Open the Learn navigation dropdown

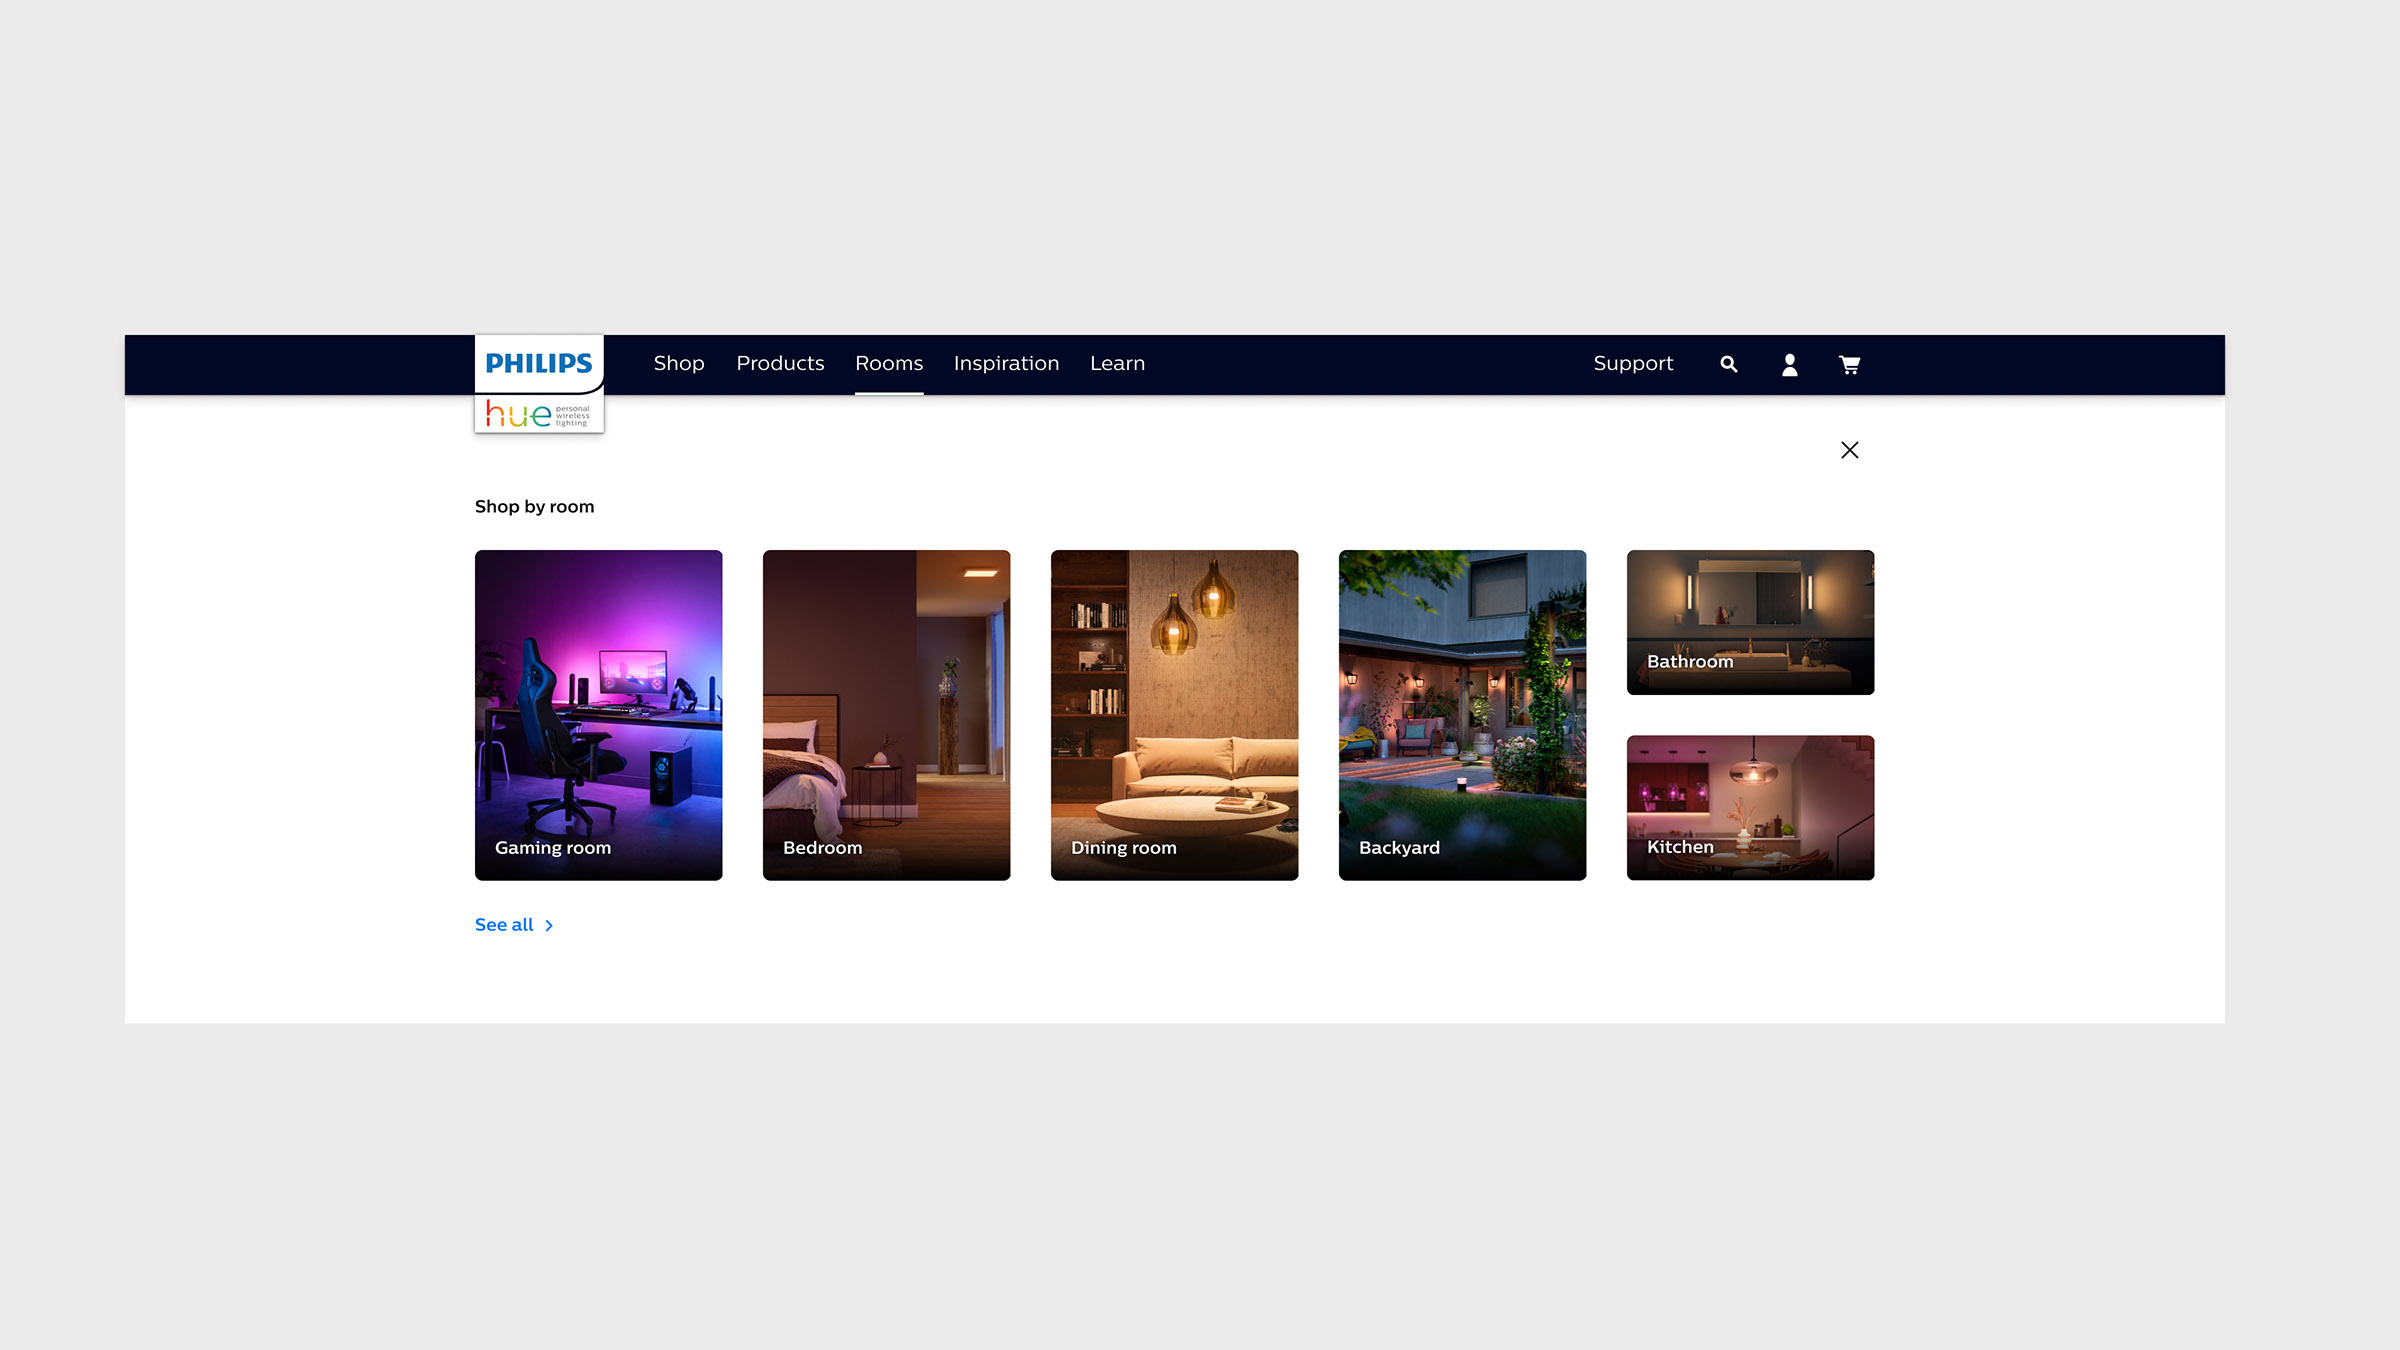tap(1116, 363)
